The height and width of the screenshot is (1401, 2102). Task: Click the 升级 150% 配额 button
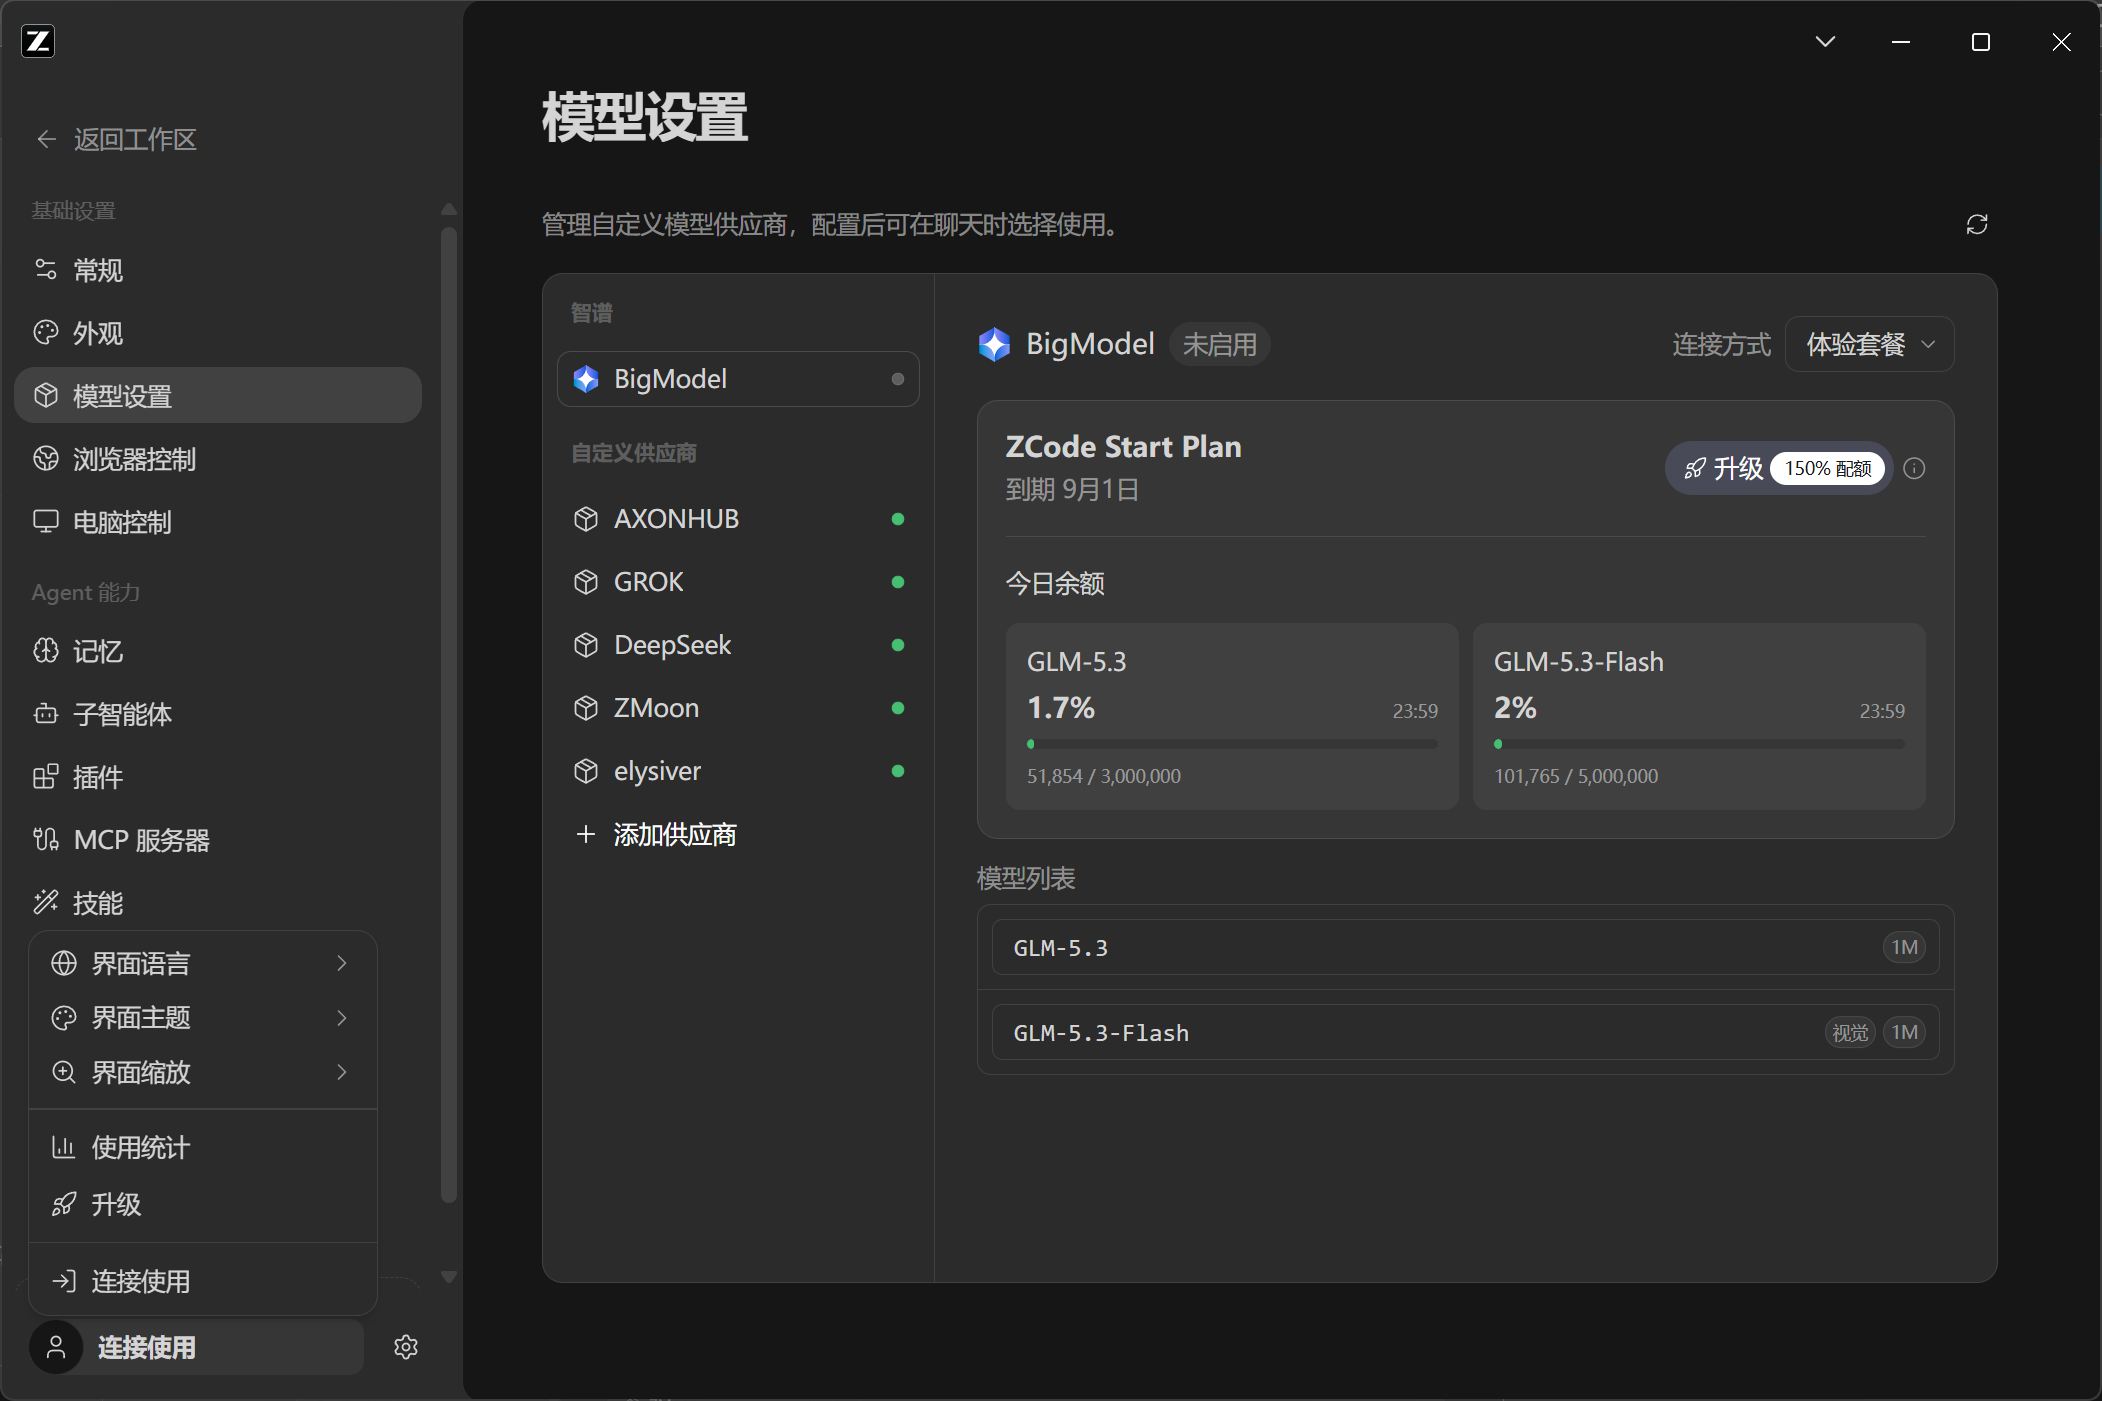1778,468
